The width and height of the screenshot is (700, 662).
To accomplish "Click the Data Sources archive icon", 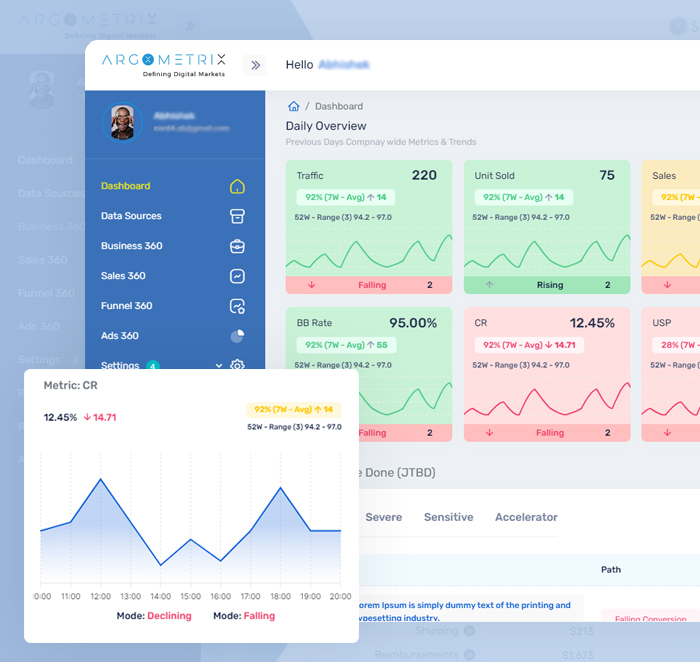I will coord(237,216).
